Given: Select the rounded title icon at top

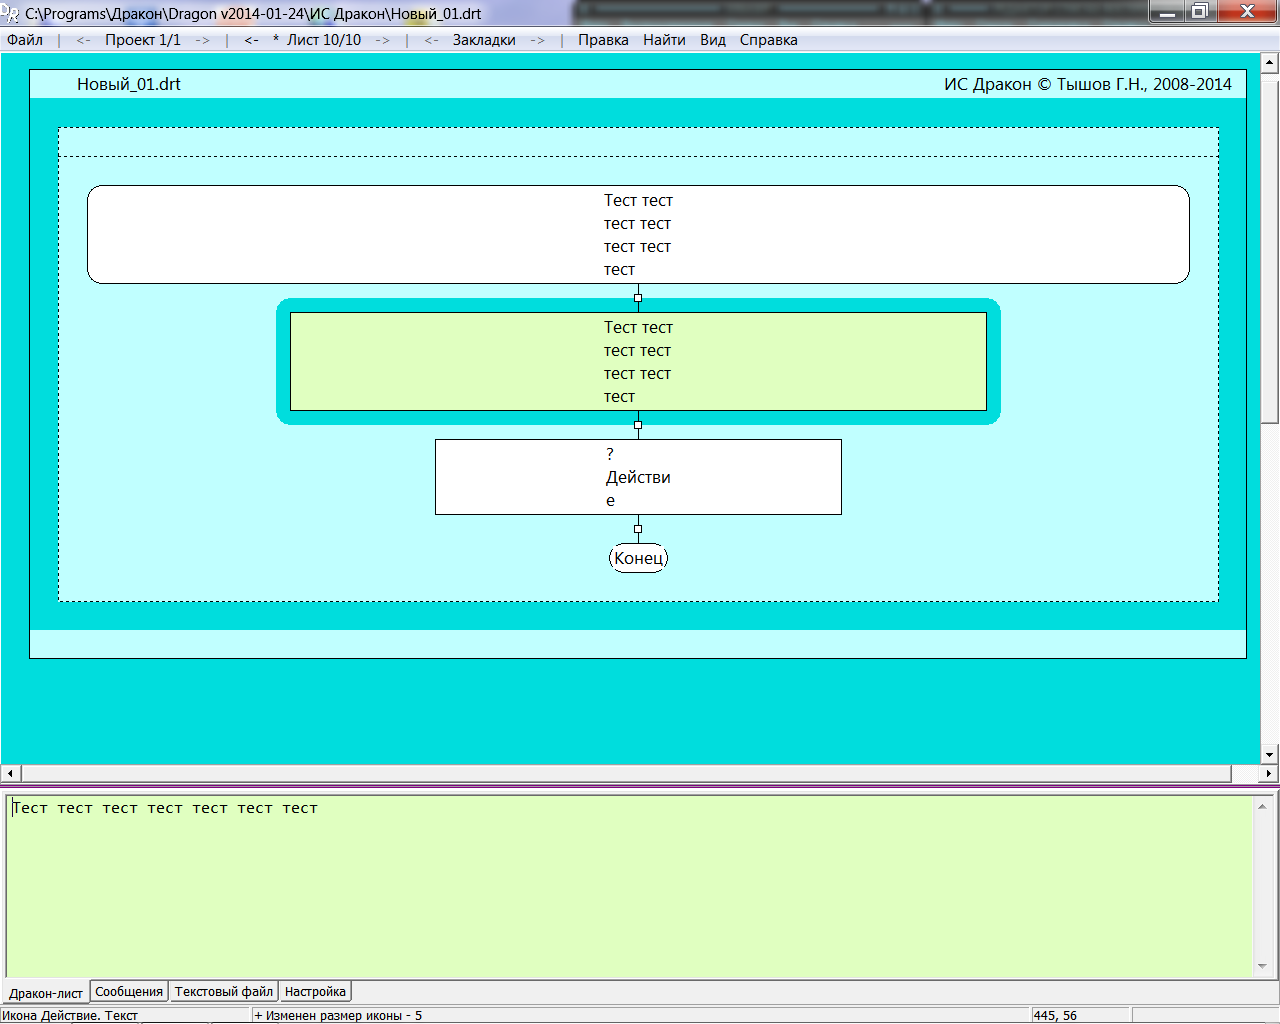Looking at the screenshot, I should [638, 234].
